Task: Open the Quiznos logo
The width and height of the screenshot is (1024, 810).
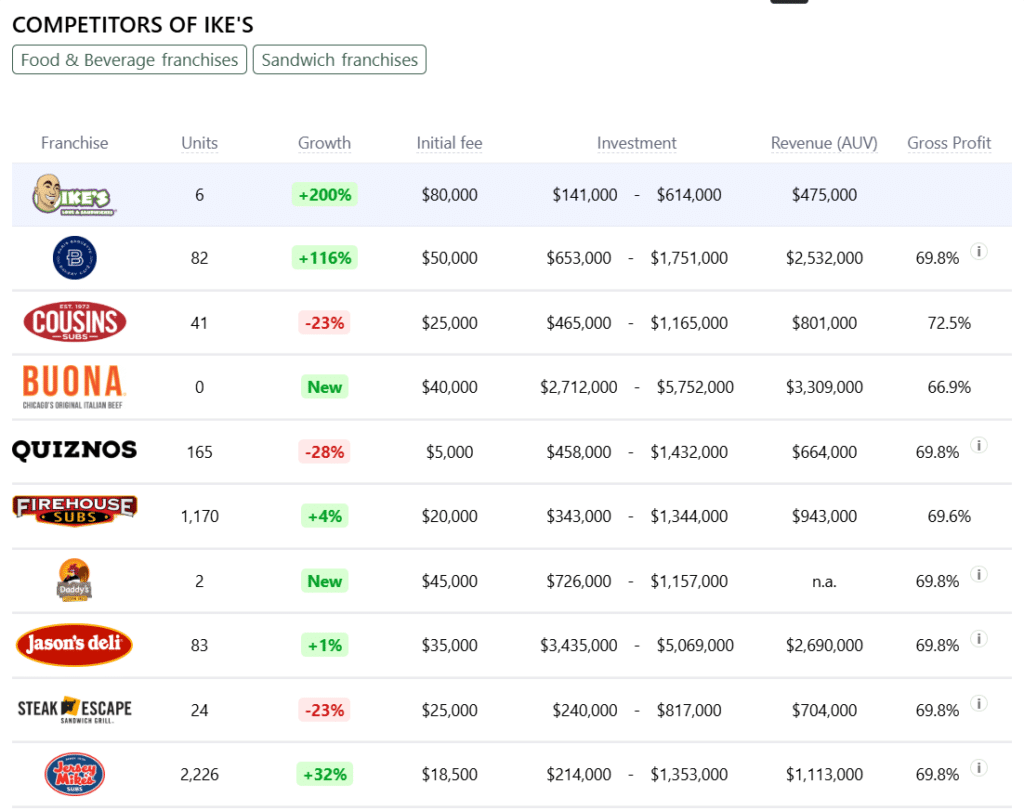Action: point(74,450)
